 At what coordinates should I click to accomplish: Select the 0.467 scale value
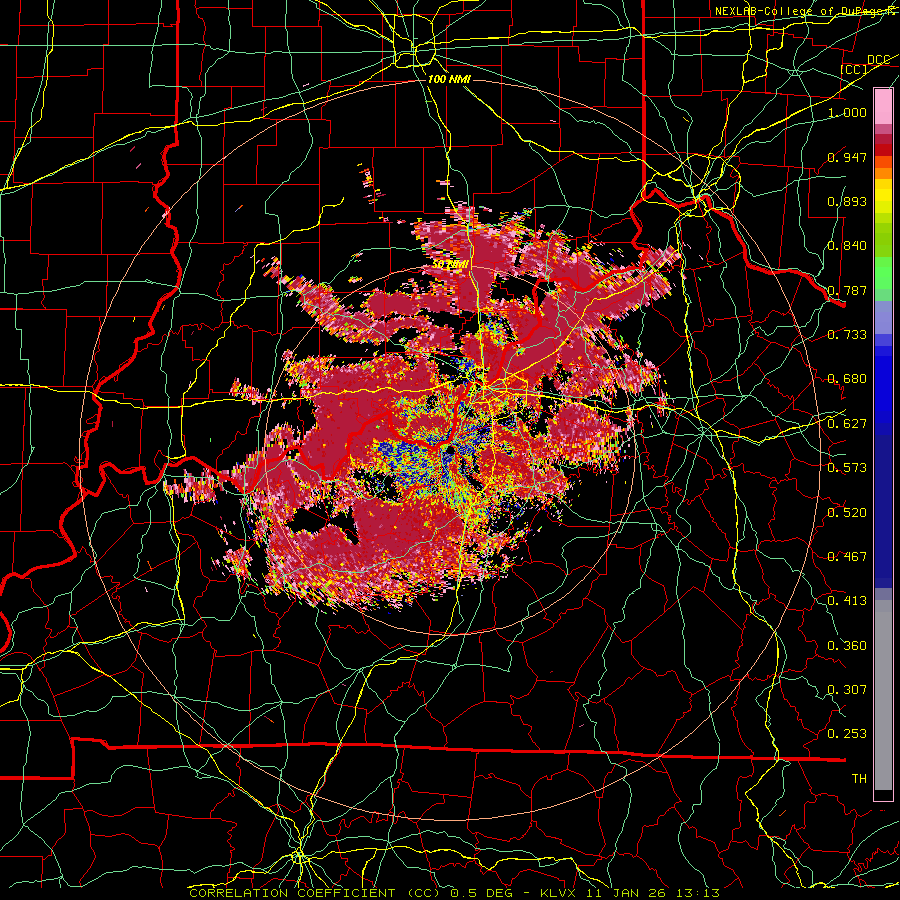click(x=847, y=557)
